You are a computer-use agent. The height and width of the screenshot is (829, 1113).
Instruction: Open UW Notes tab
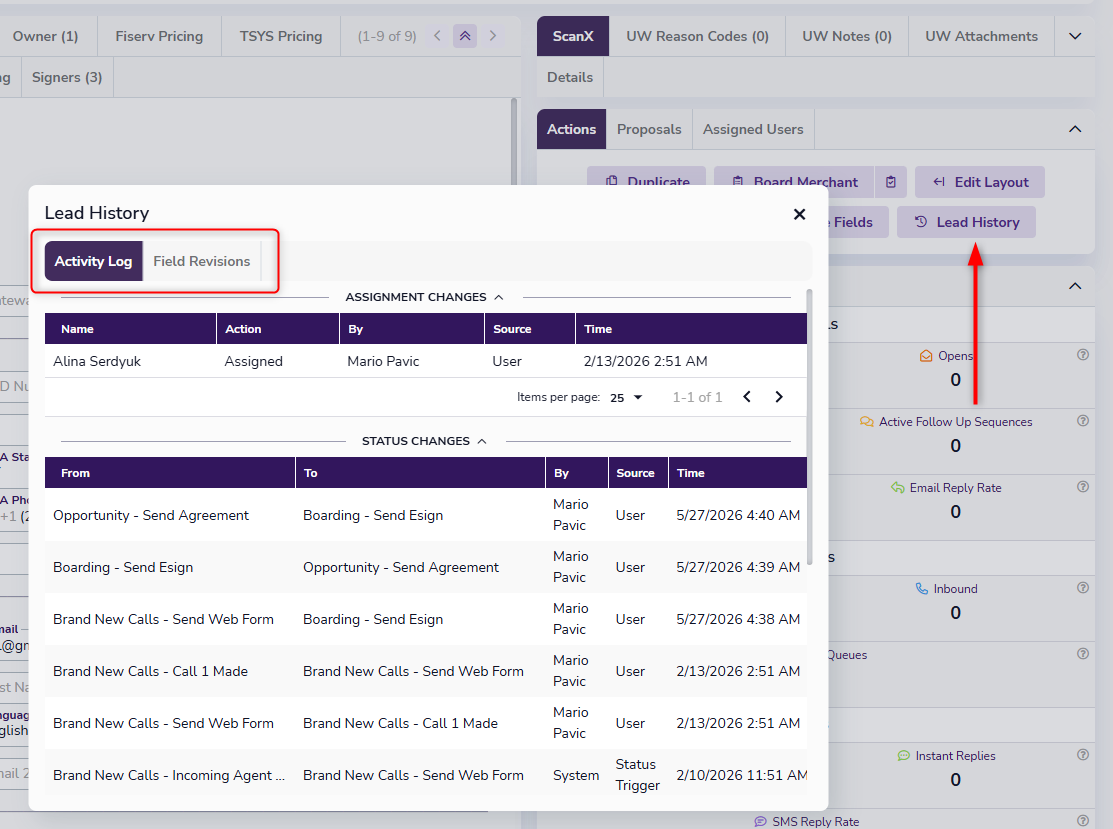pos(847,36)
